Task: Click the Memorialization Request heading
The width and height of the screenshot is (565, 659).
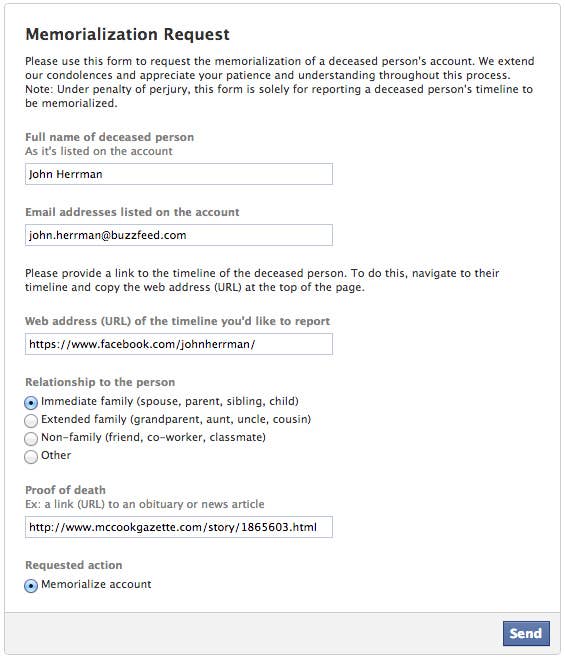Action: click(127, 34)
